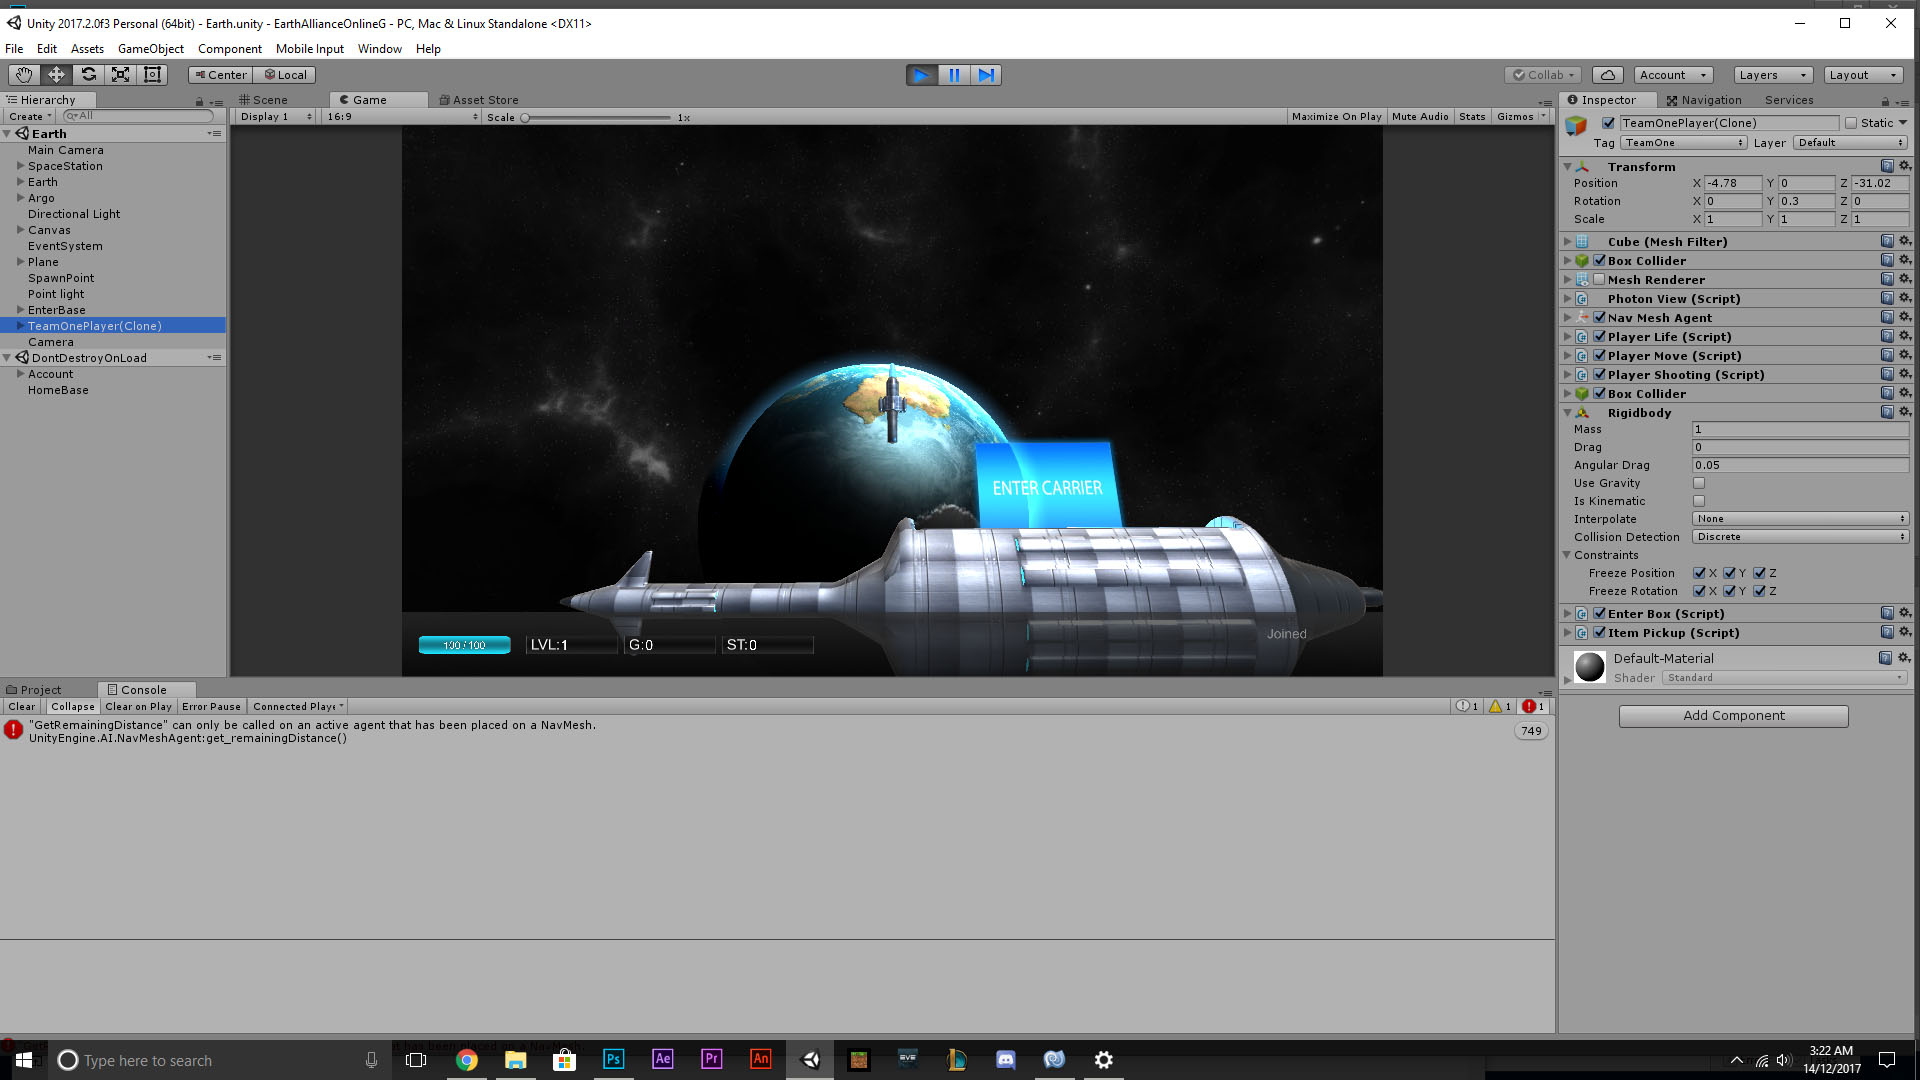Disable the Nav Mesh Agent component

click(1599, 317)
